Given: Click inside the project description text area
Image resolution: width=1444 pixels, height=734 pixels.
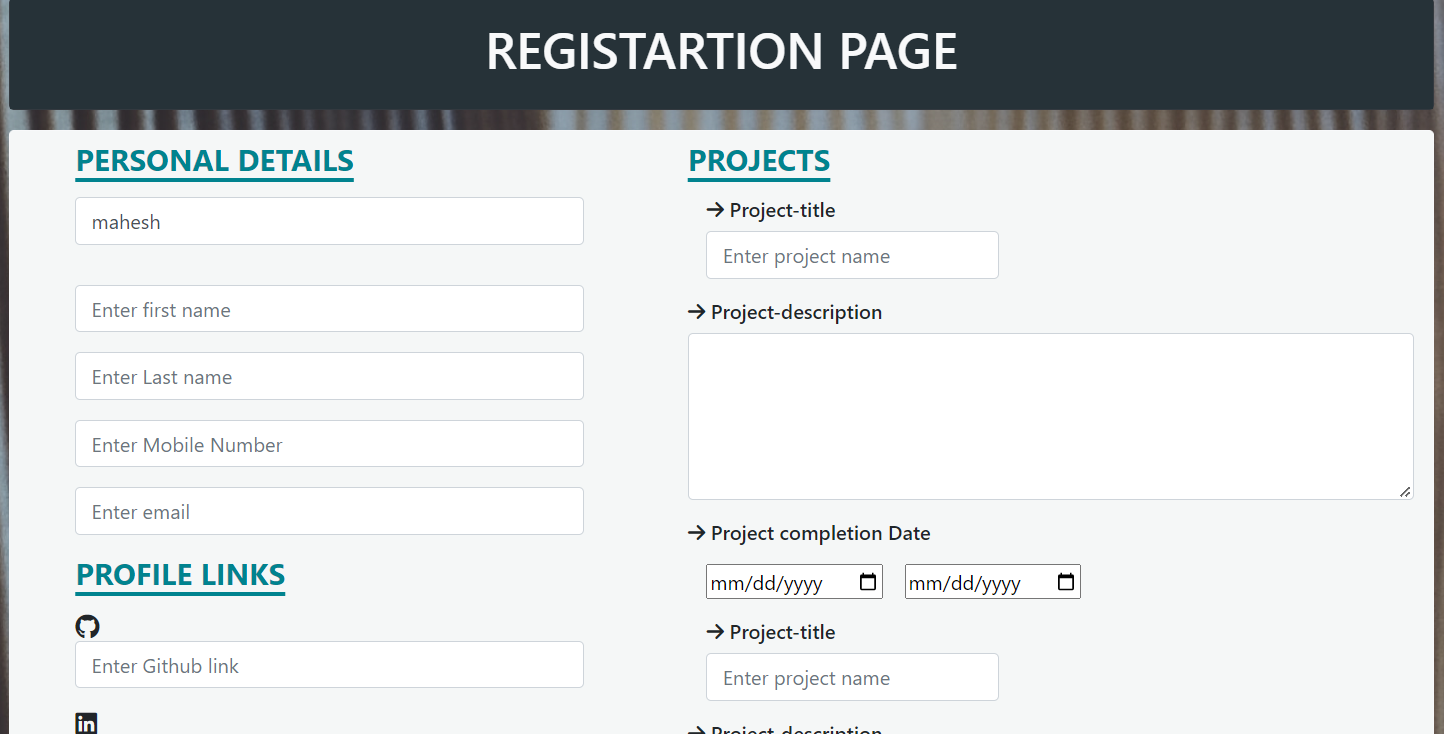Looking at the screenshot, I should pos(1050,416).
